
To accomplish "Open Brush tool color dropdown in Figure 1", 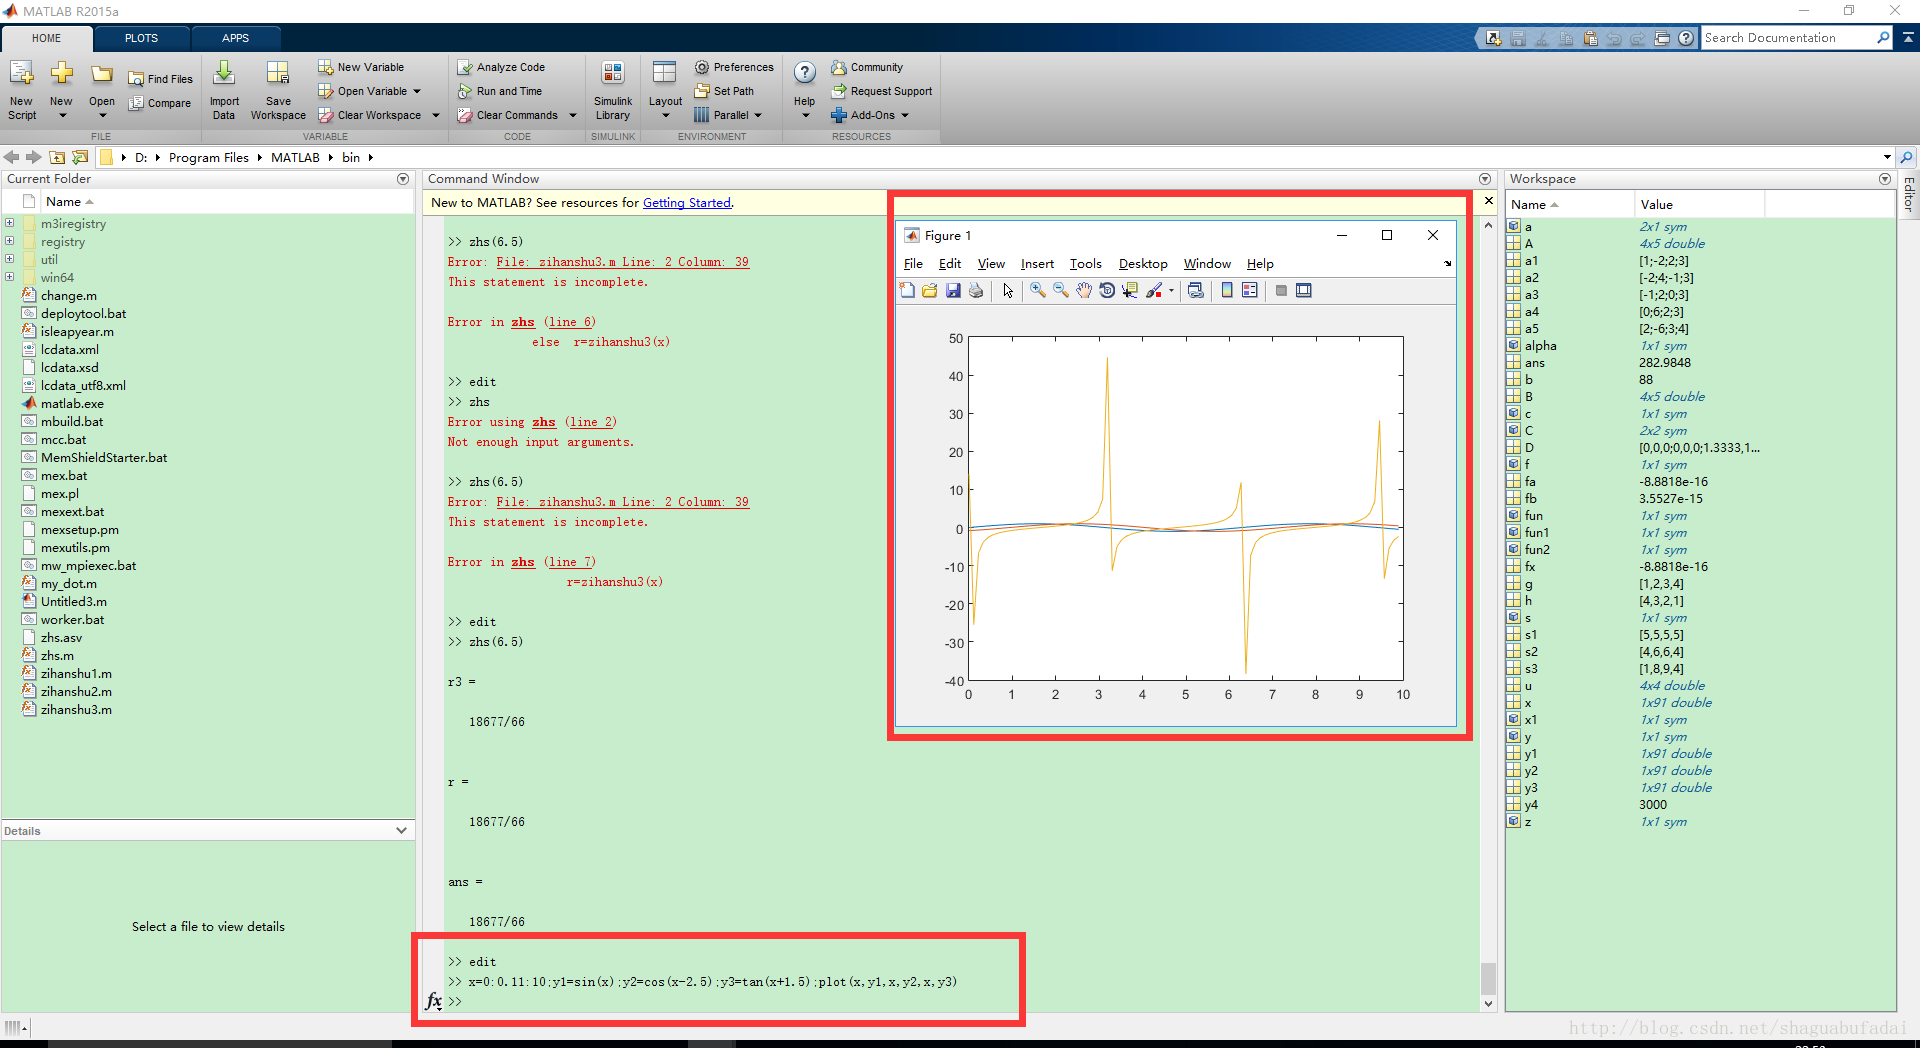I will (x=1171, y=291).
